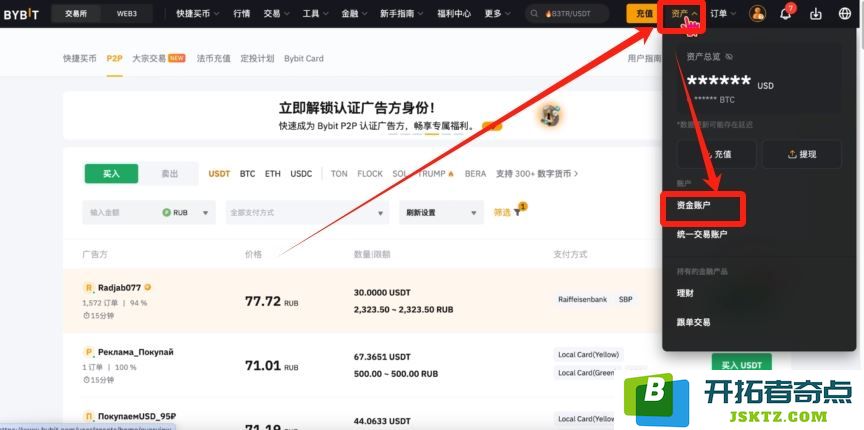The image size is (864, 430).
Task: Focus the 输入金额 amount field
Action: tap(121, 212)
